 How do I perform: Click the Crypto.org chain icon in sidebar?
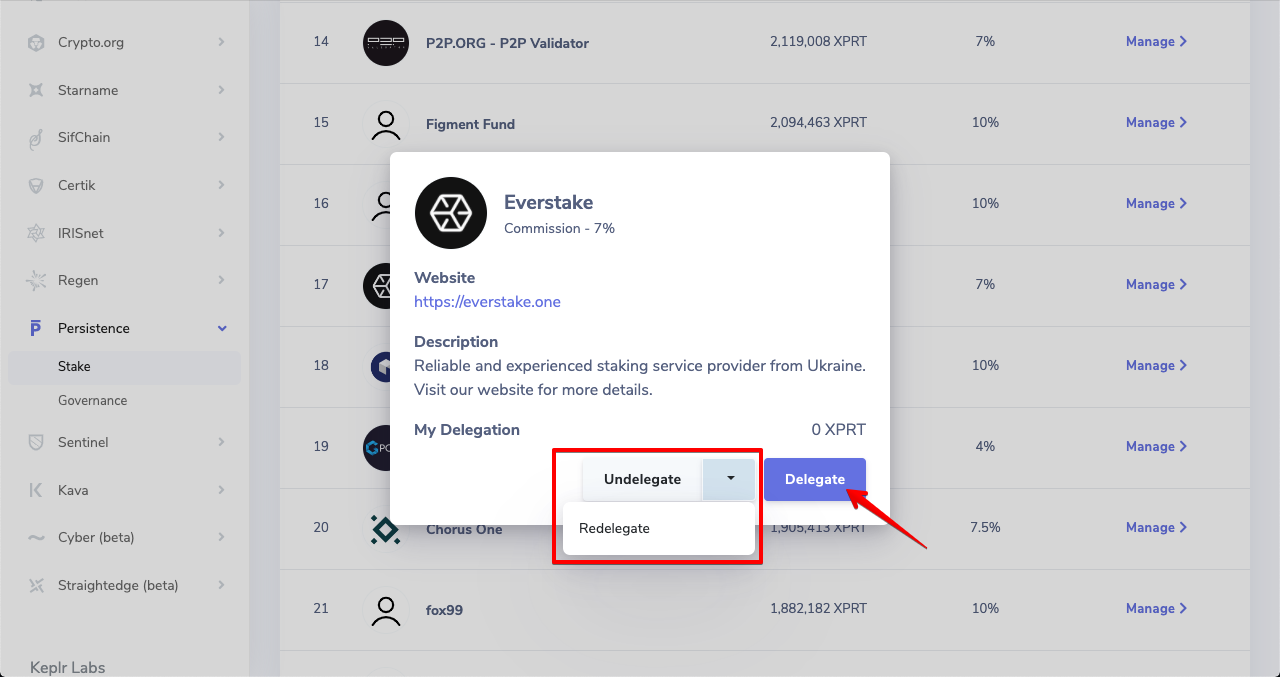[x=36, y=42]
